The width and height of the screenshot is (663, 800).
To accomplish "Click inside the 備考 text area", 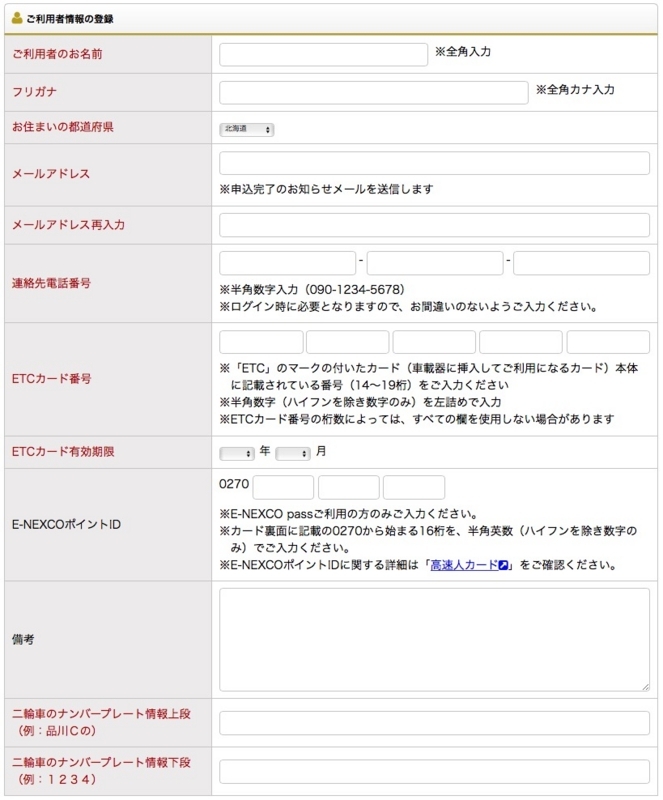I will 434,640.
